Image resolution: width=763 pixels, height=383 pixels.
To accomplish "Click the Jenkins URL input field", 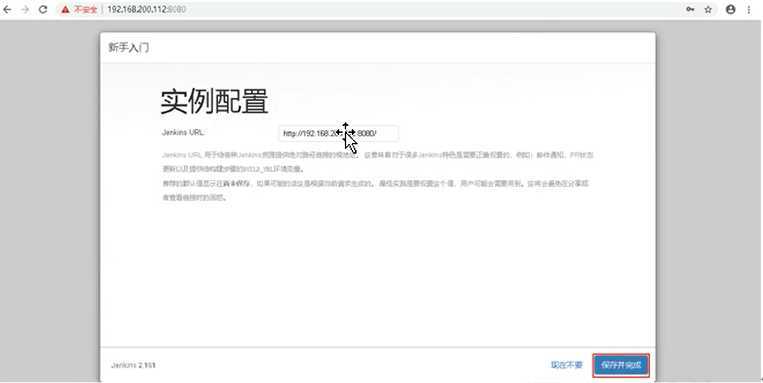I will tap(339, 133).
